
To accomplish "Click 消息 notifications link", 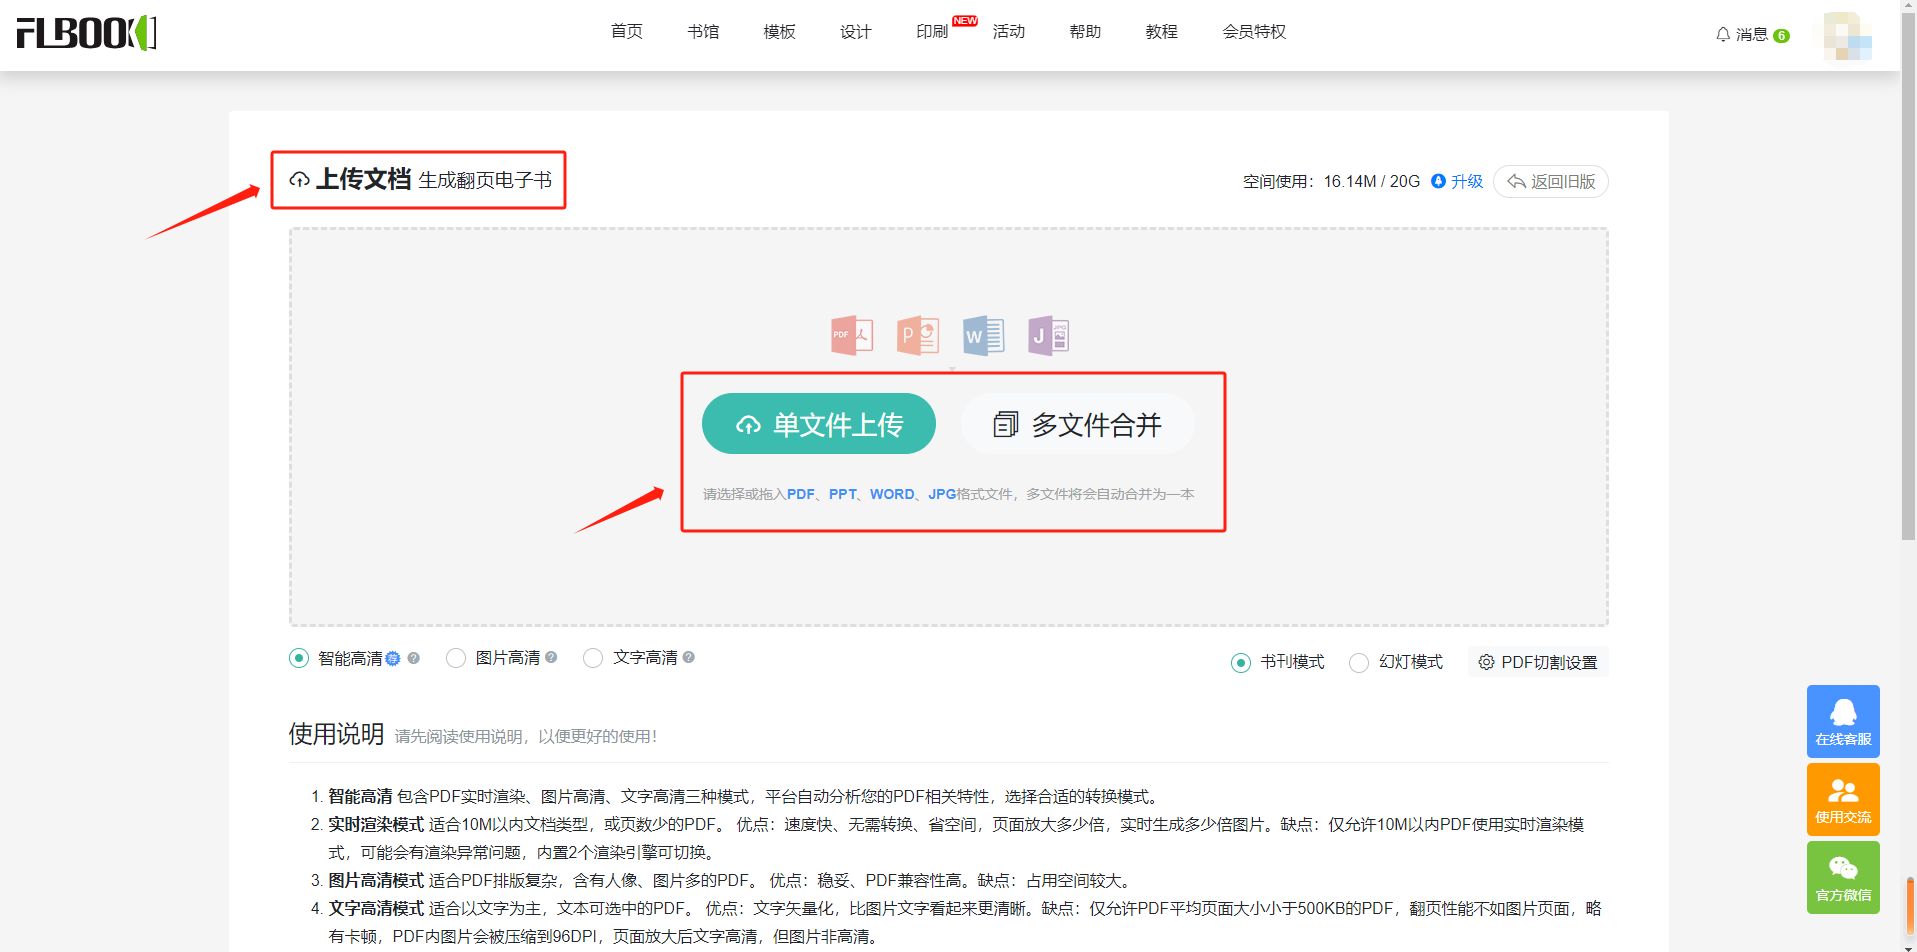I will (x=1752, y=35).
